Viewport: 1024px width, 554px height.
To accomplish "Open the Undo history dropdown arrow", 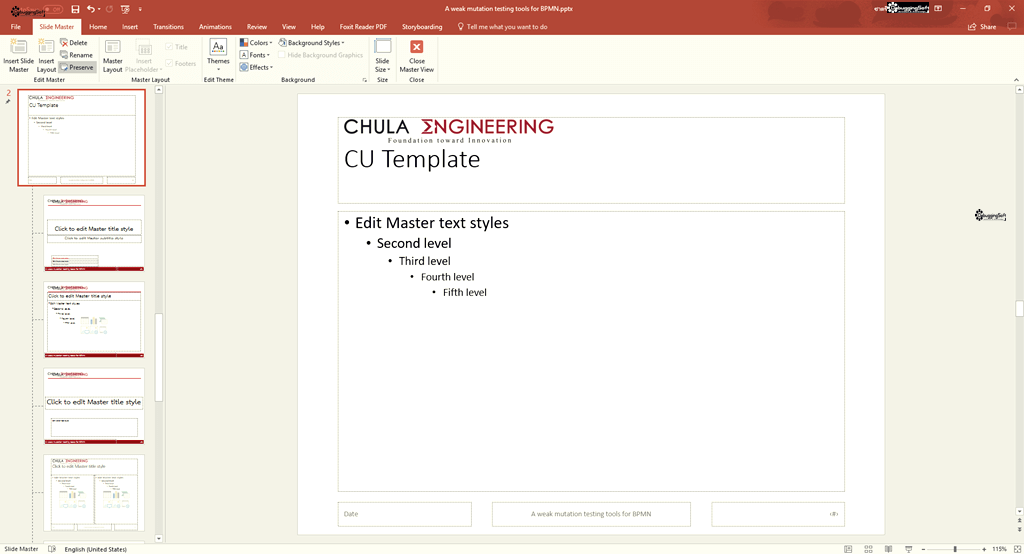I will point(99,9).
